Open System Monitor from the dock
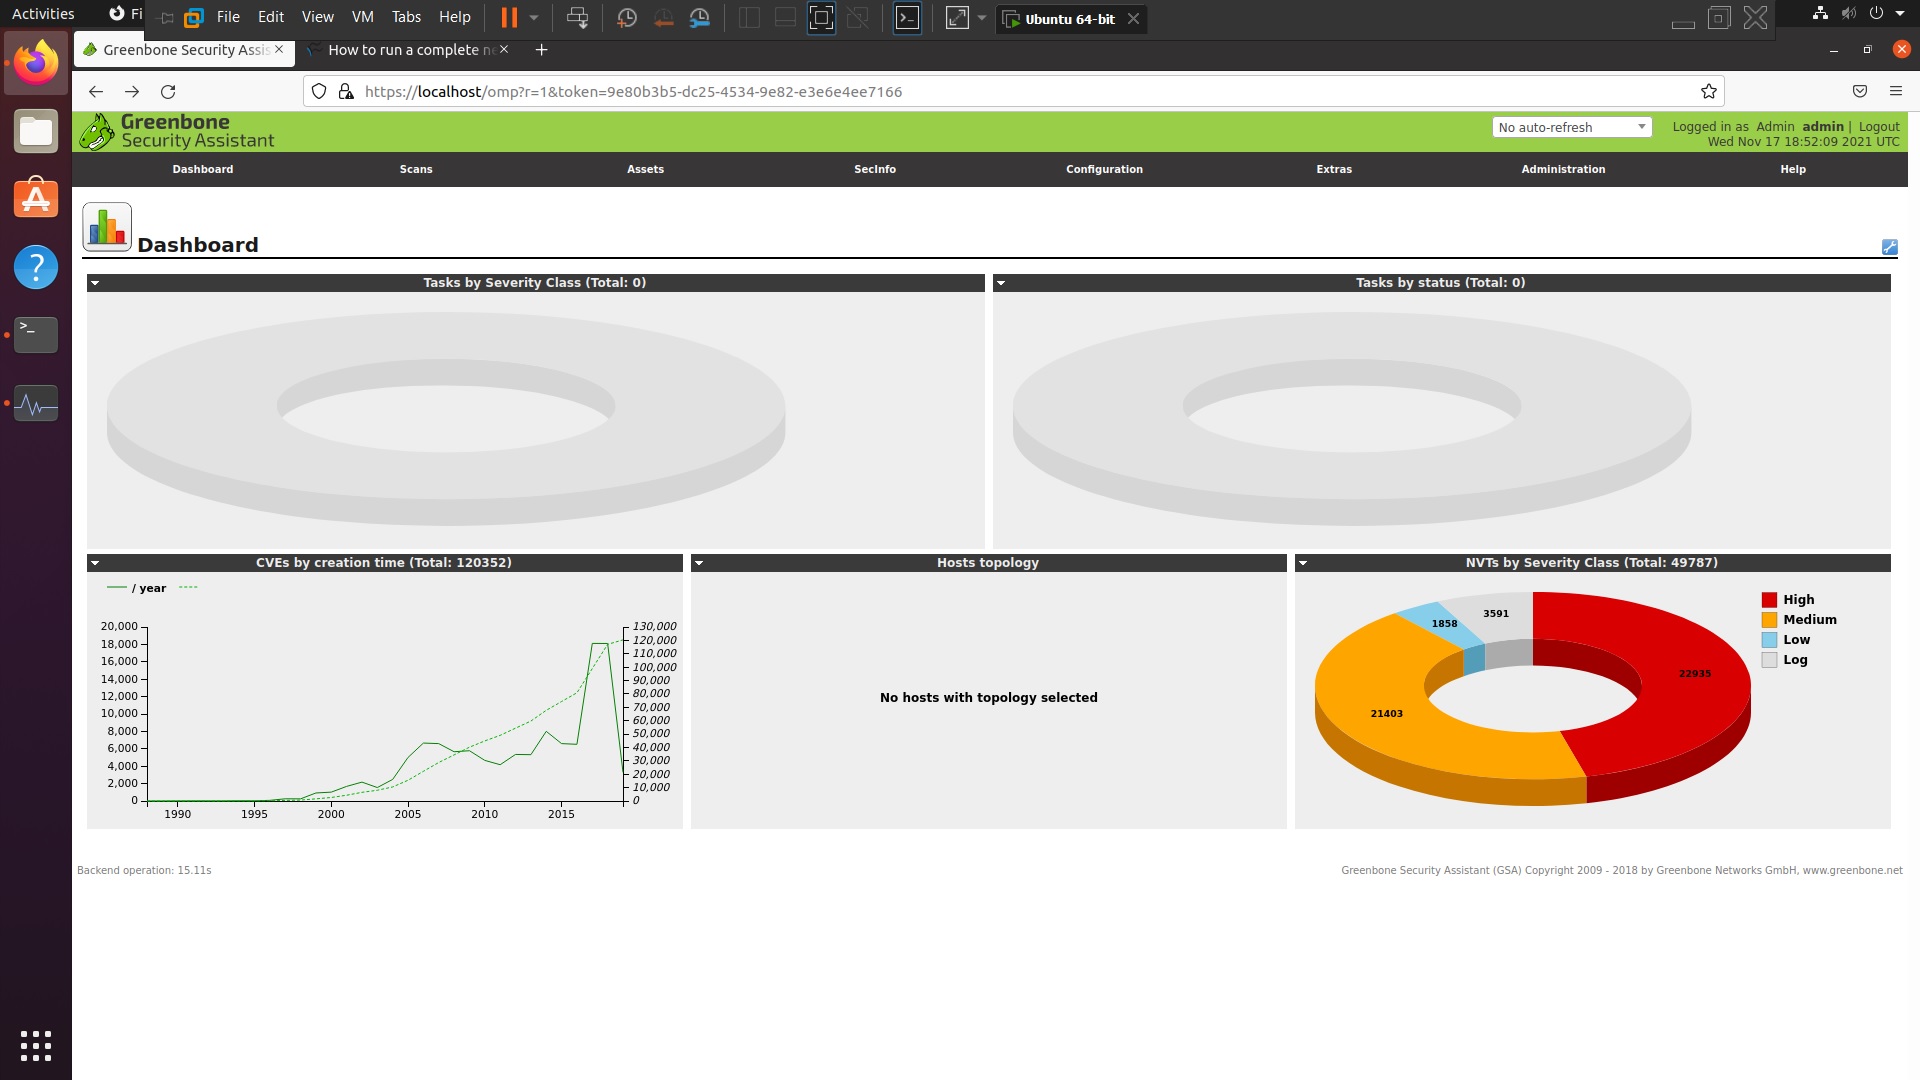 coord(36,404)
